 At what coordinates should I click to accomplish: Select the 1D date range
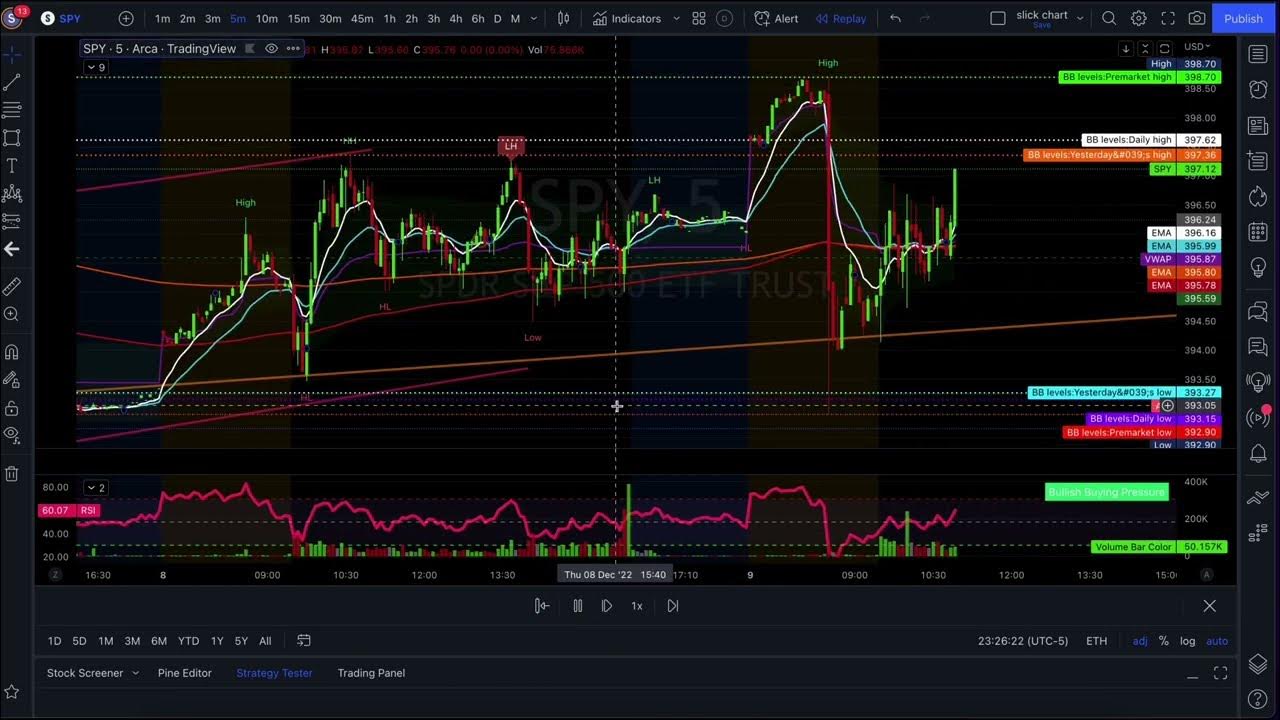(54, 641)
